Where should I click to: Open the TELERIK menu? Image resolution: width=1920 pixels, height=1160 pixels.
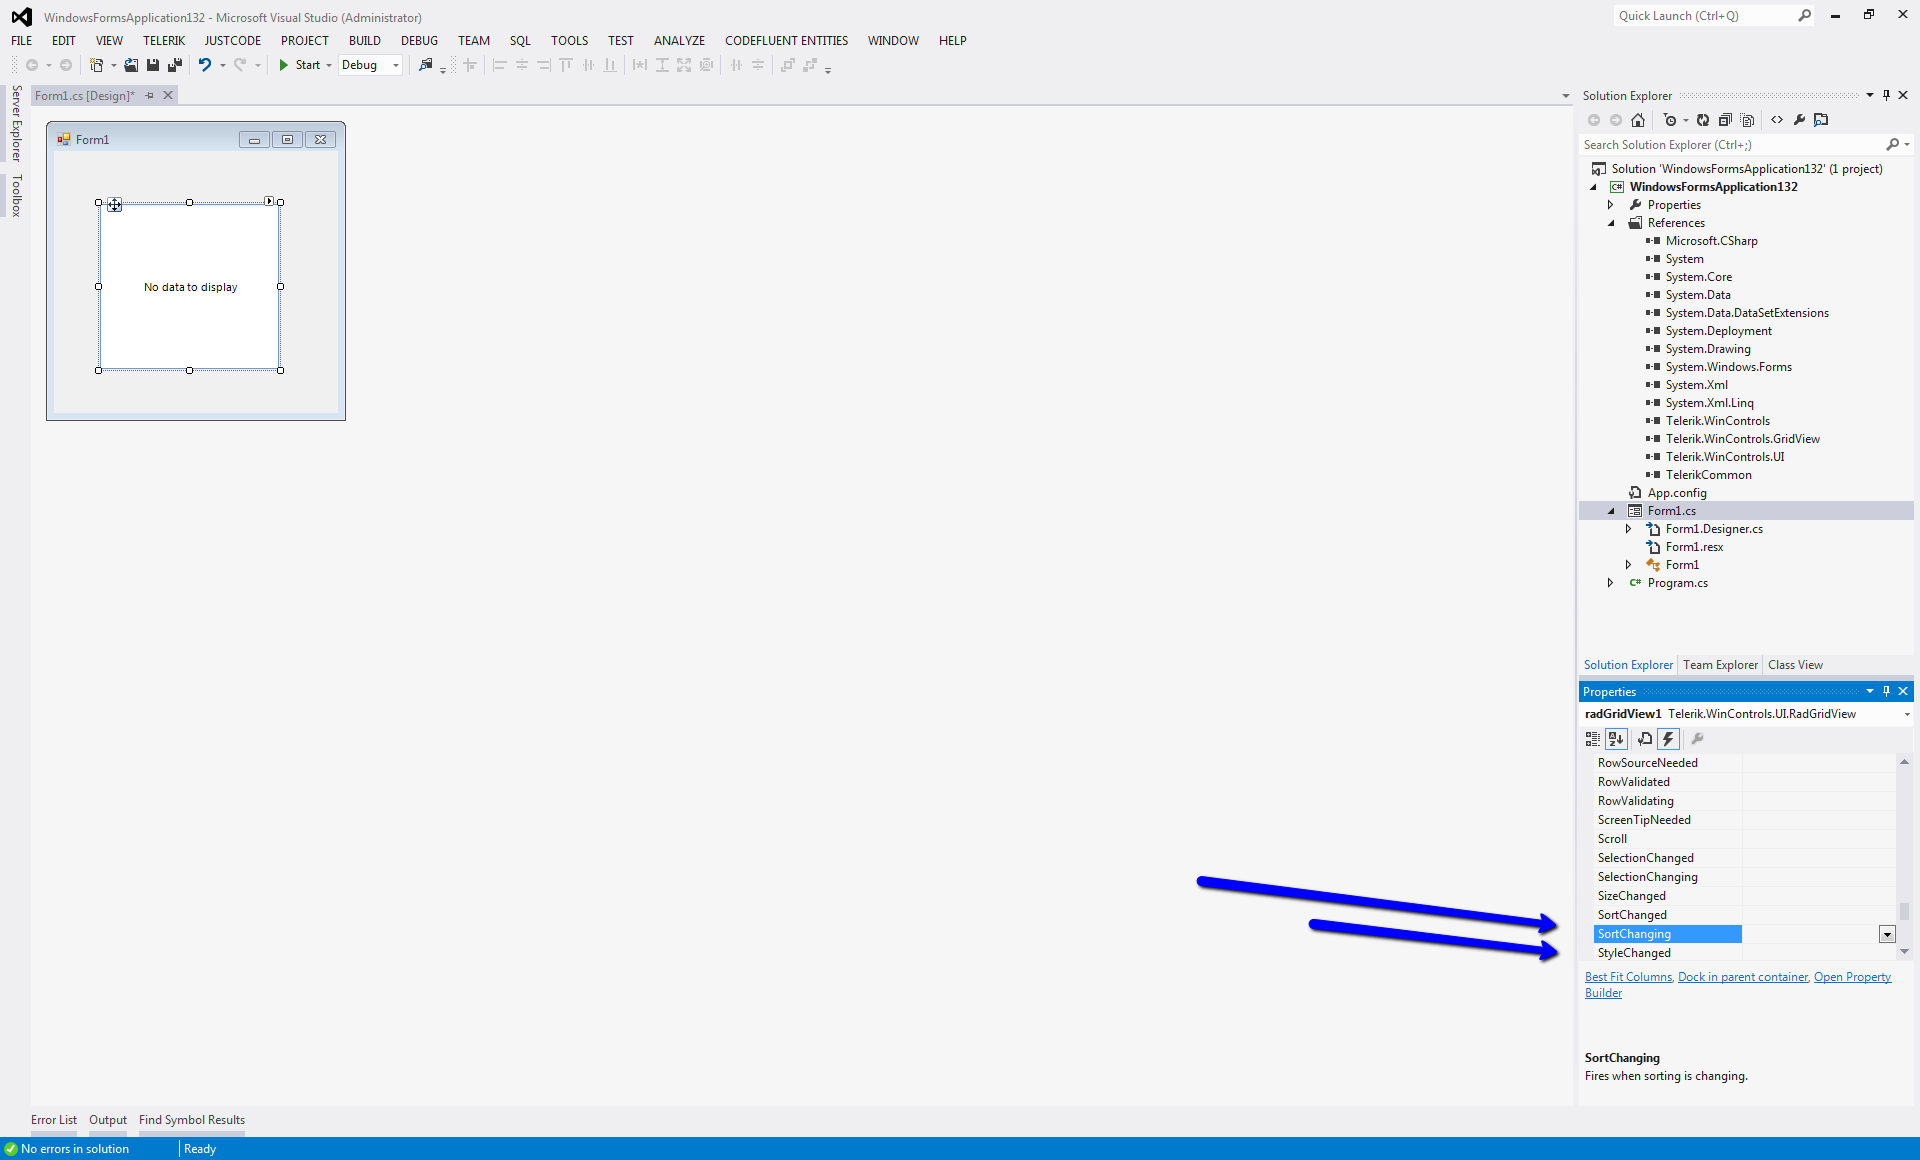164,41
